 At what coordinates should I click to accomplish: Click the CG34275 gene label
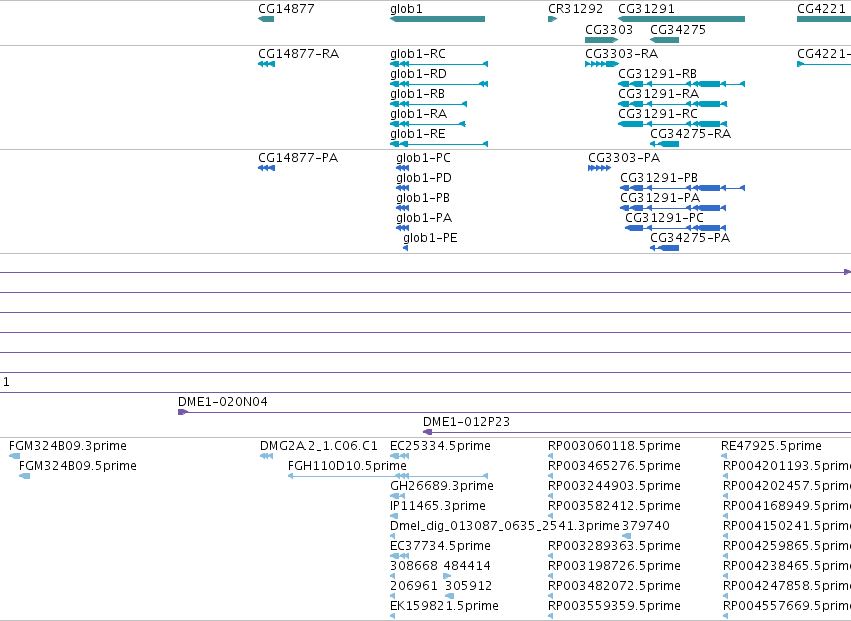(x=678, y=29)
